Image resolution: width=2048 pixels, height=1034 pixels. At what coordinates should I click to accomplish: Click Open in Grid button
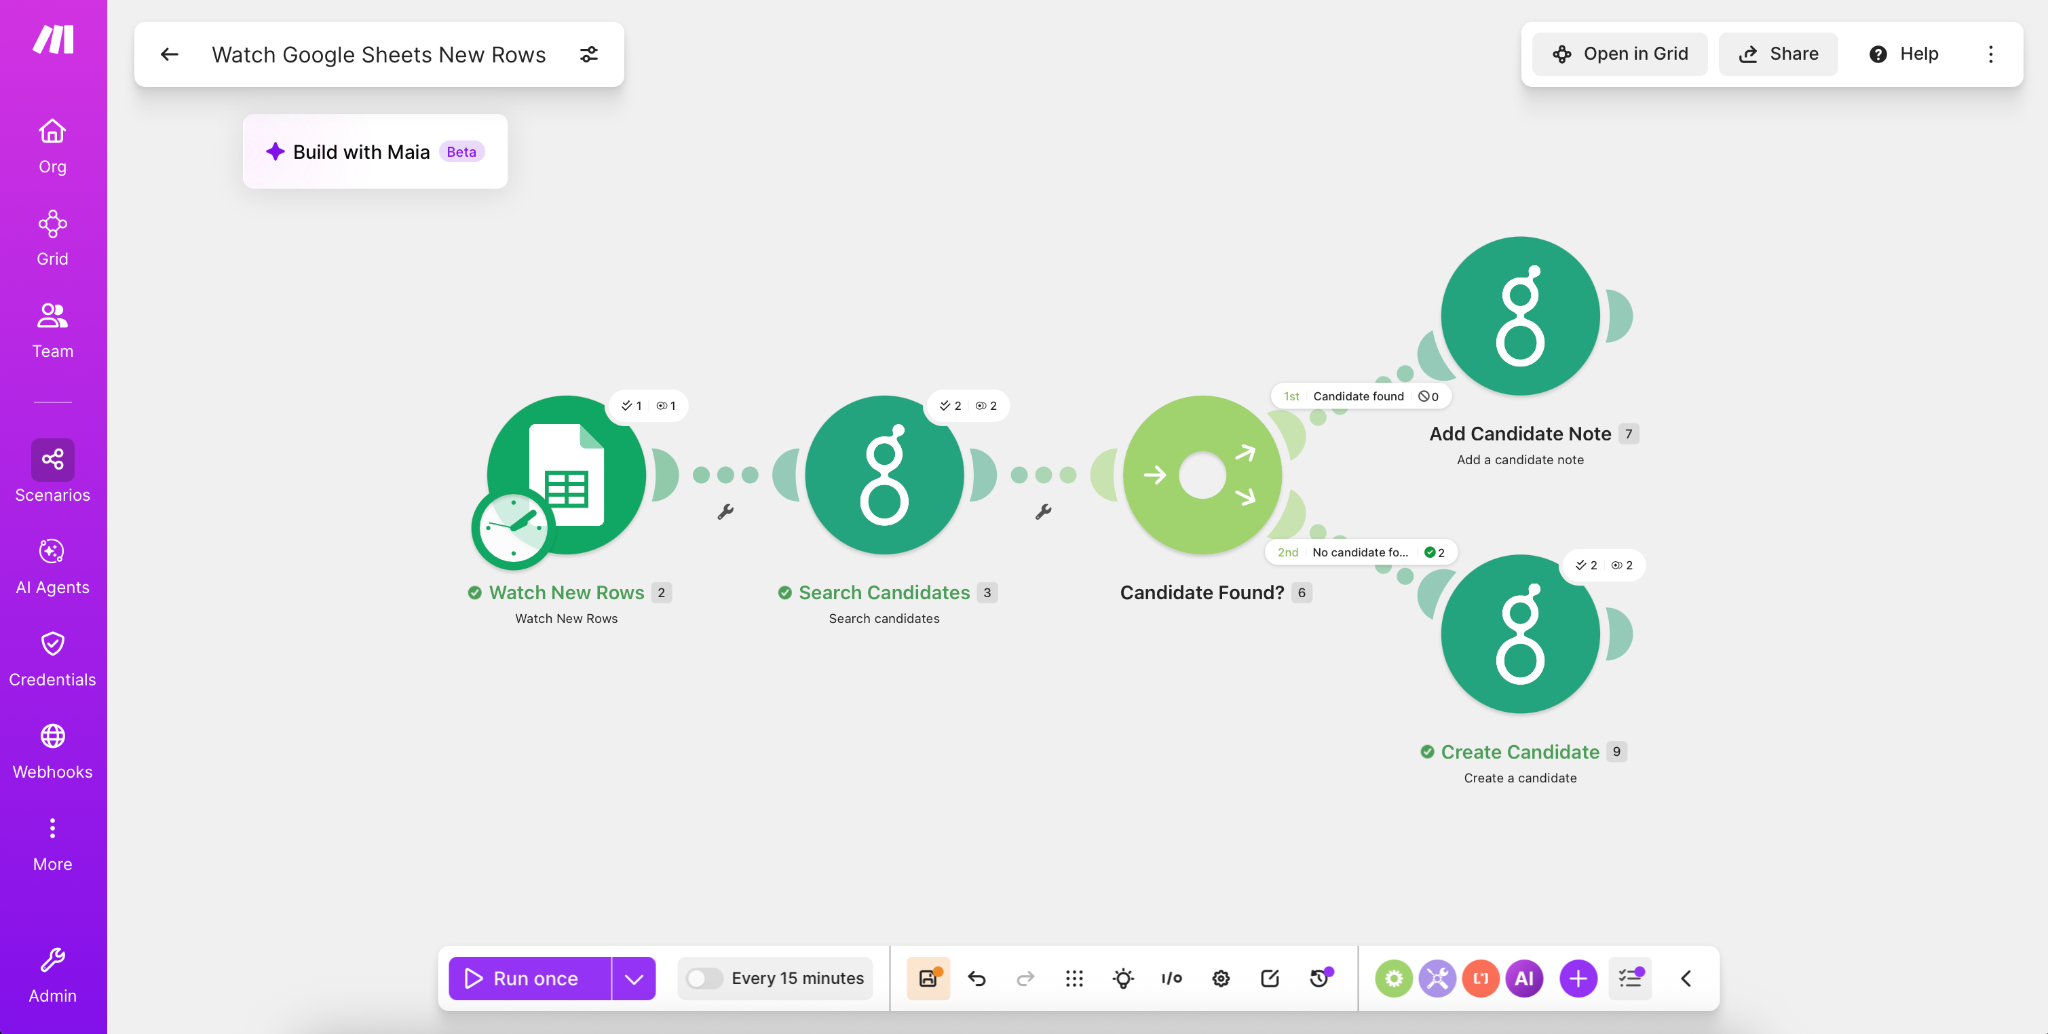[1620, 54]
